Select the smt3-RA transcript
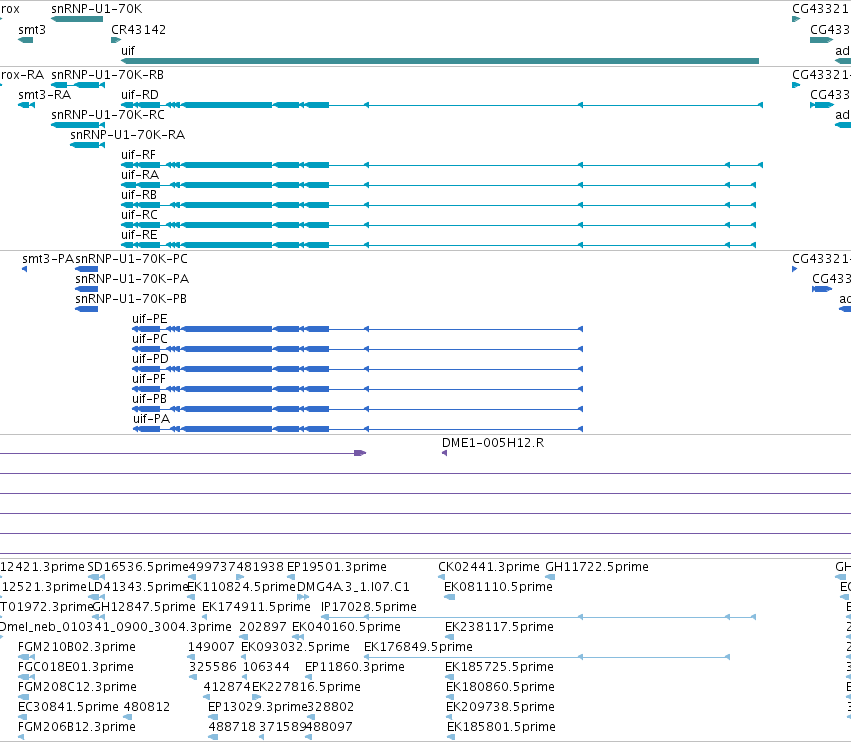 point(27,105)
